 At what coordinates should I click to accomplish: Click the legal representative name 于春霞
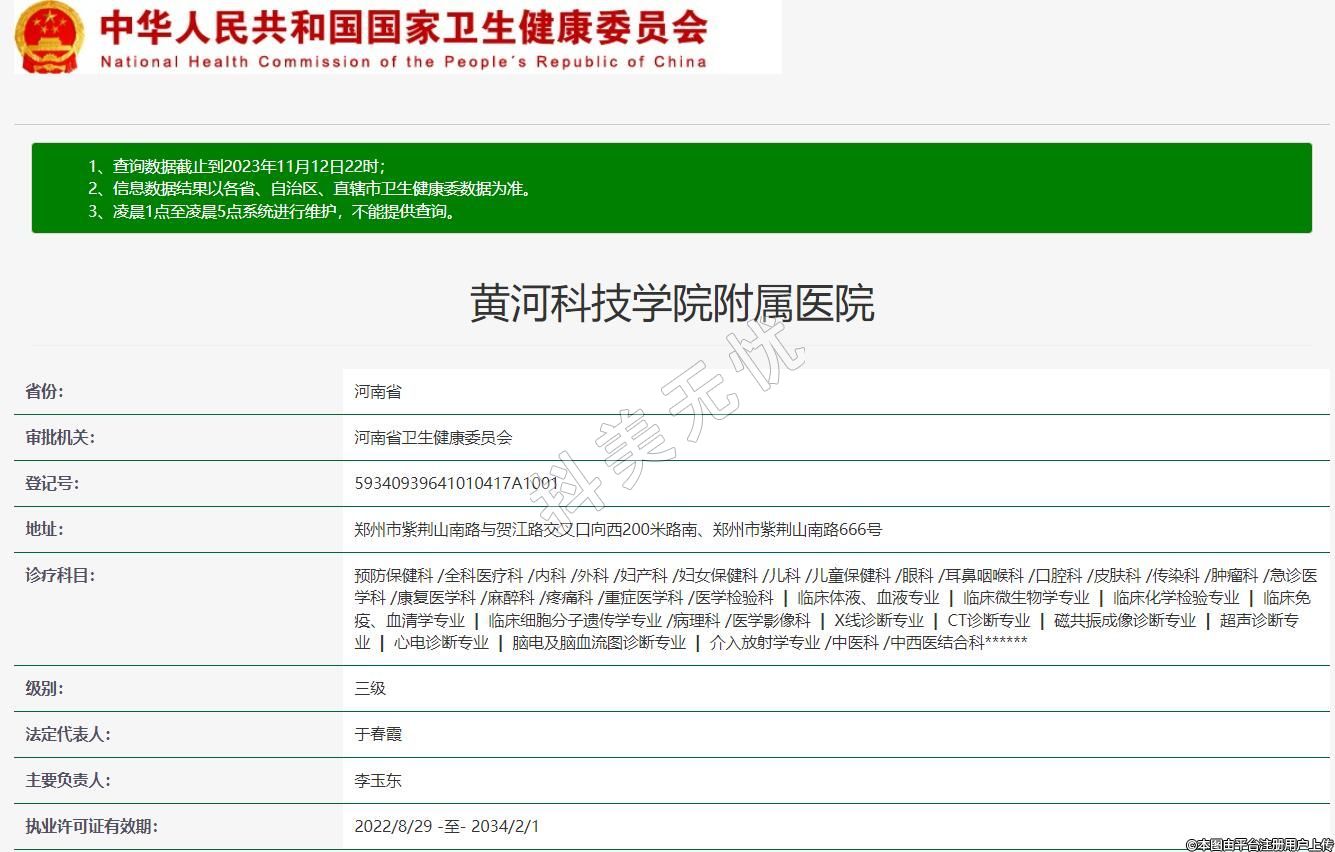378,734
